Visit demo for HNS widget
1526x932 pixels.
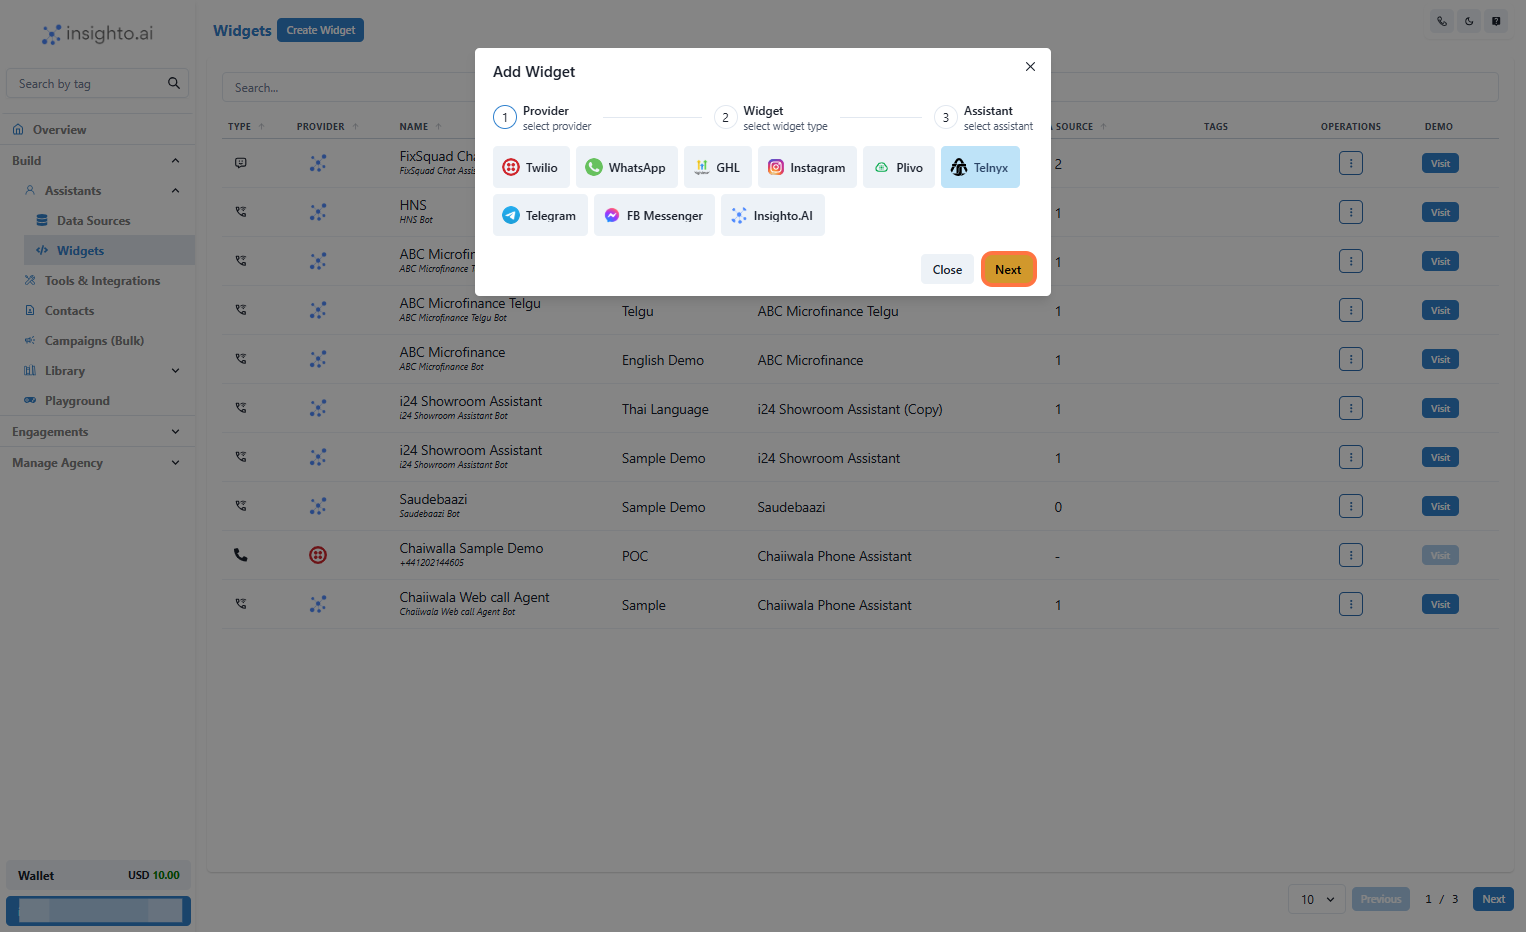[x=1440, y=212]
